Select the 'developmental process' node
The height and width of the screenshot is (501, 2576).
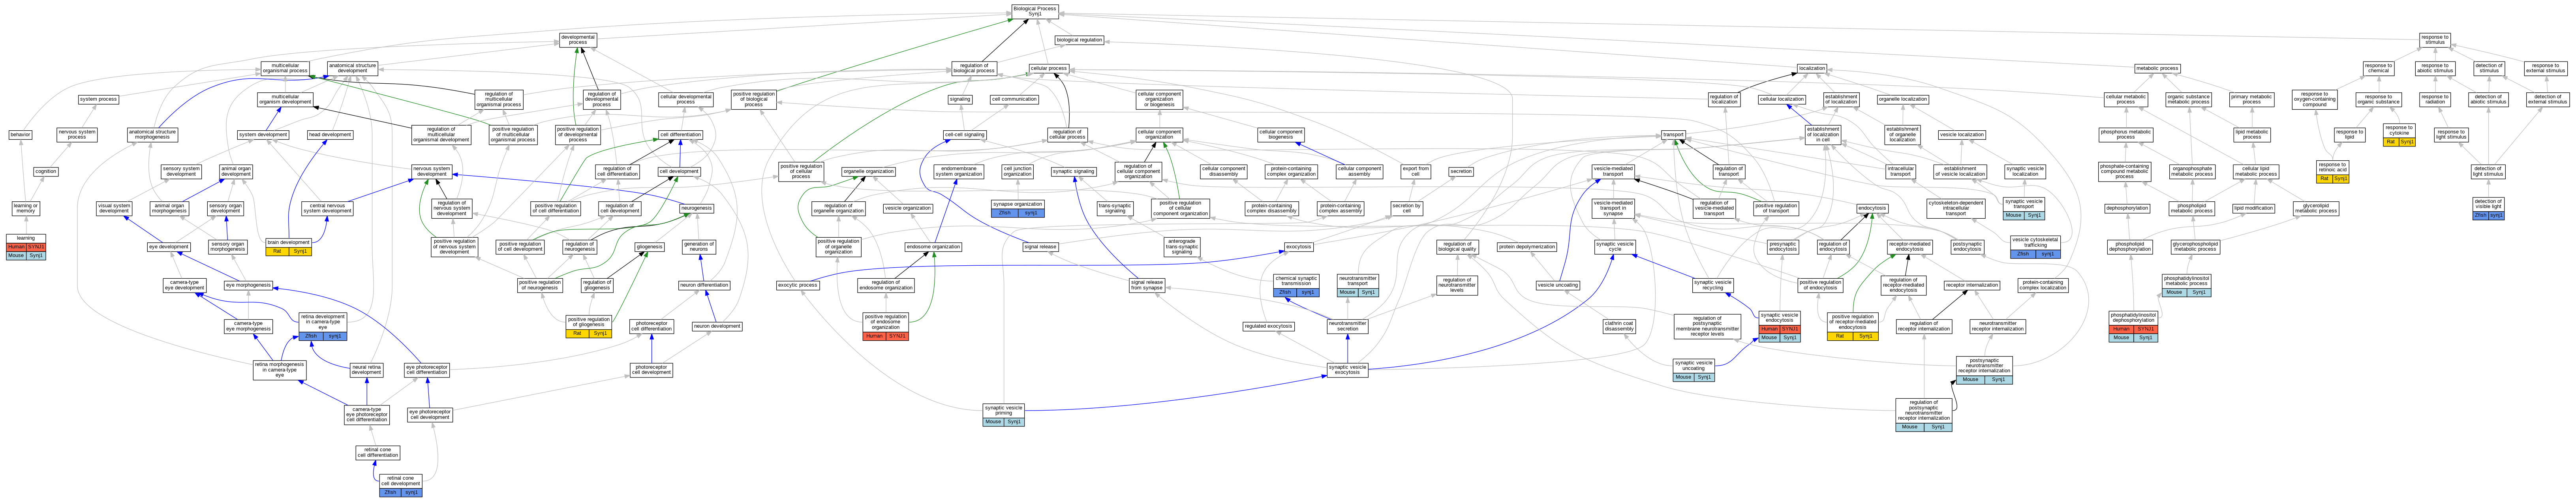point(578,40)
